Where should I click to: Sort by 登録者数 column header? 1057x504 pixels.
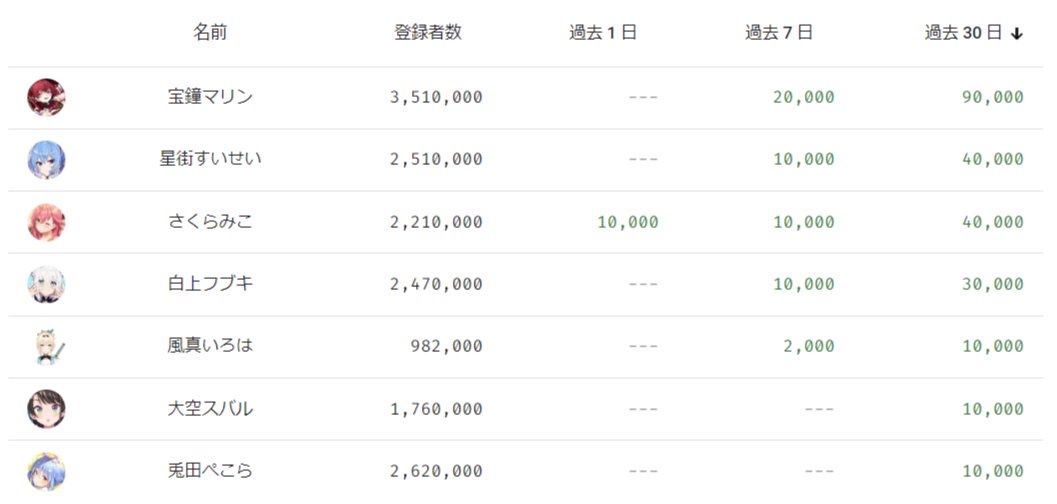428,33
